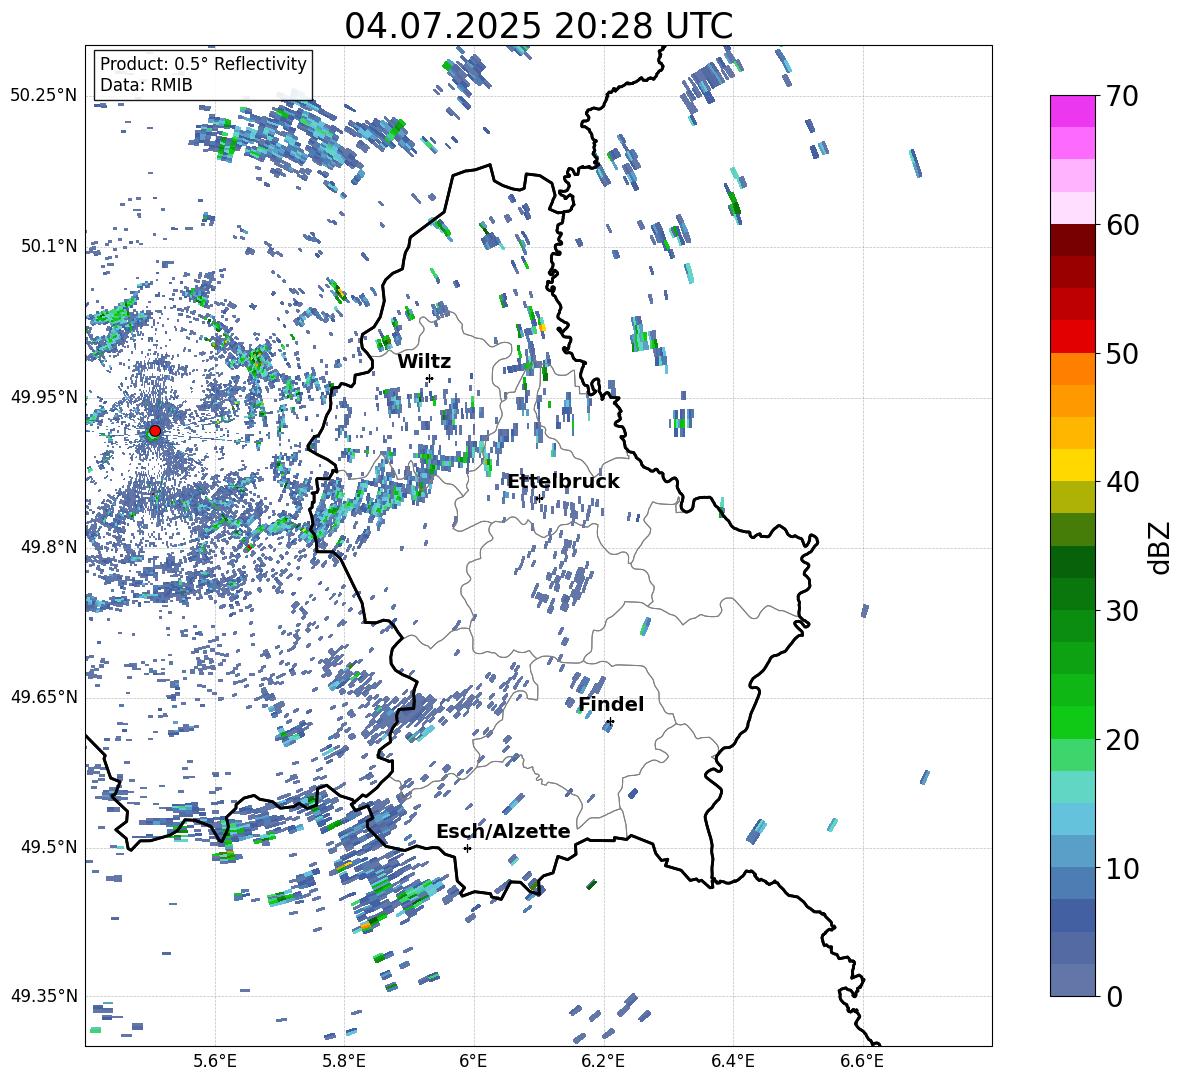Click the Findel station cross marker
Screen dimensions: 1184x1081
point(610,722)
